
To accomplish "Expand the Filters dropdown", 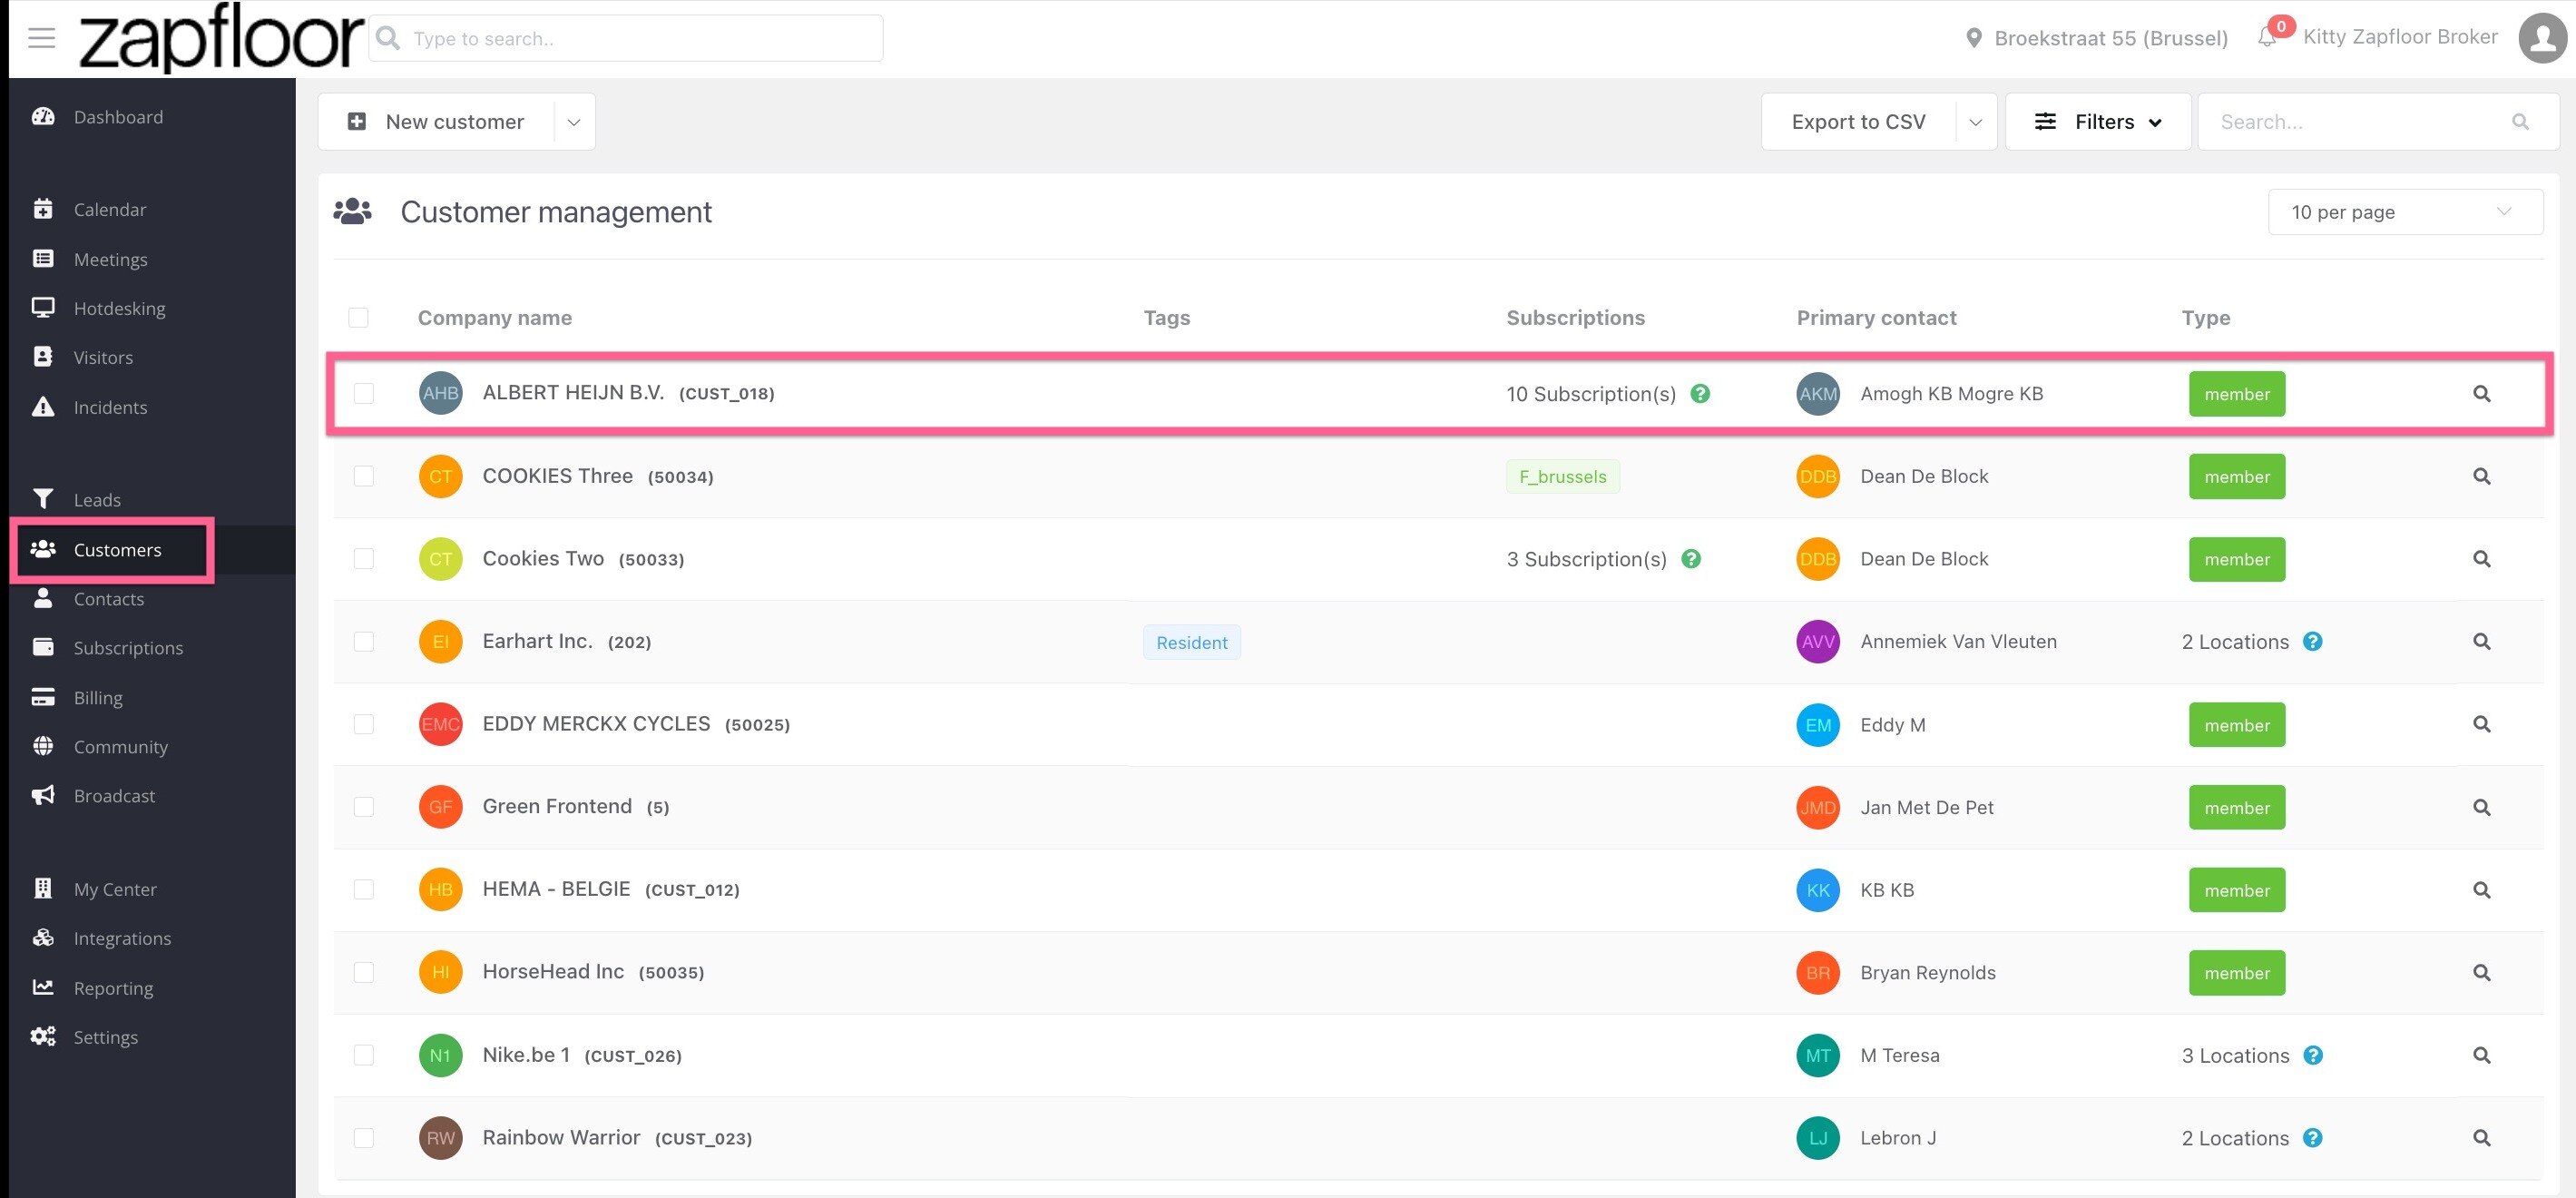I will pyautogui.click(x=2097, y=121).
